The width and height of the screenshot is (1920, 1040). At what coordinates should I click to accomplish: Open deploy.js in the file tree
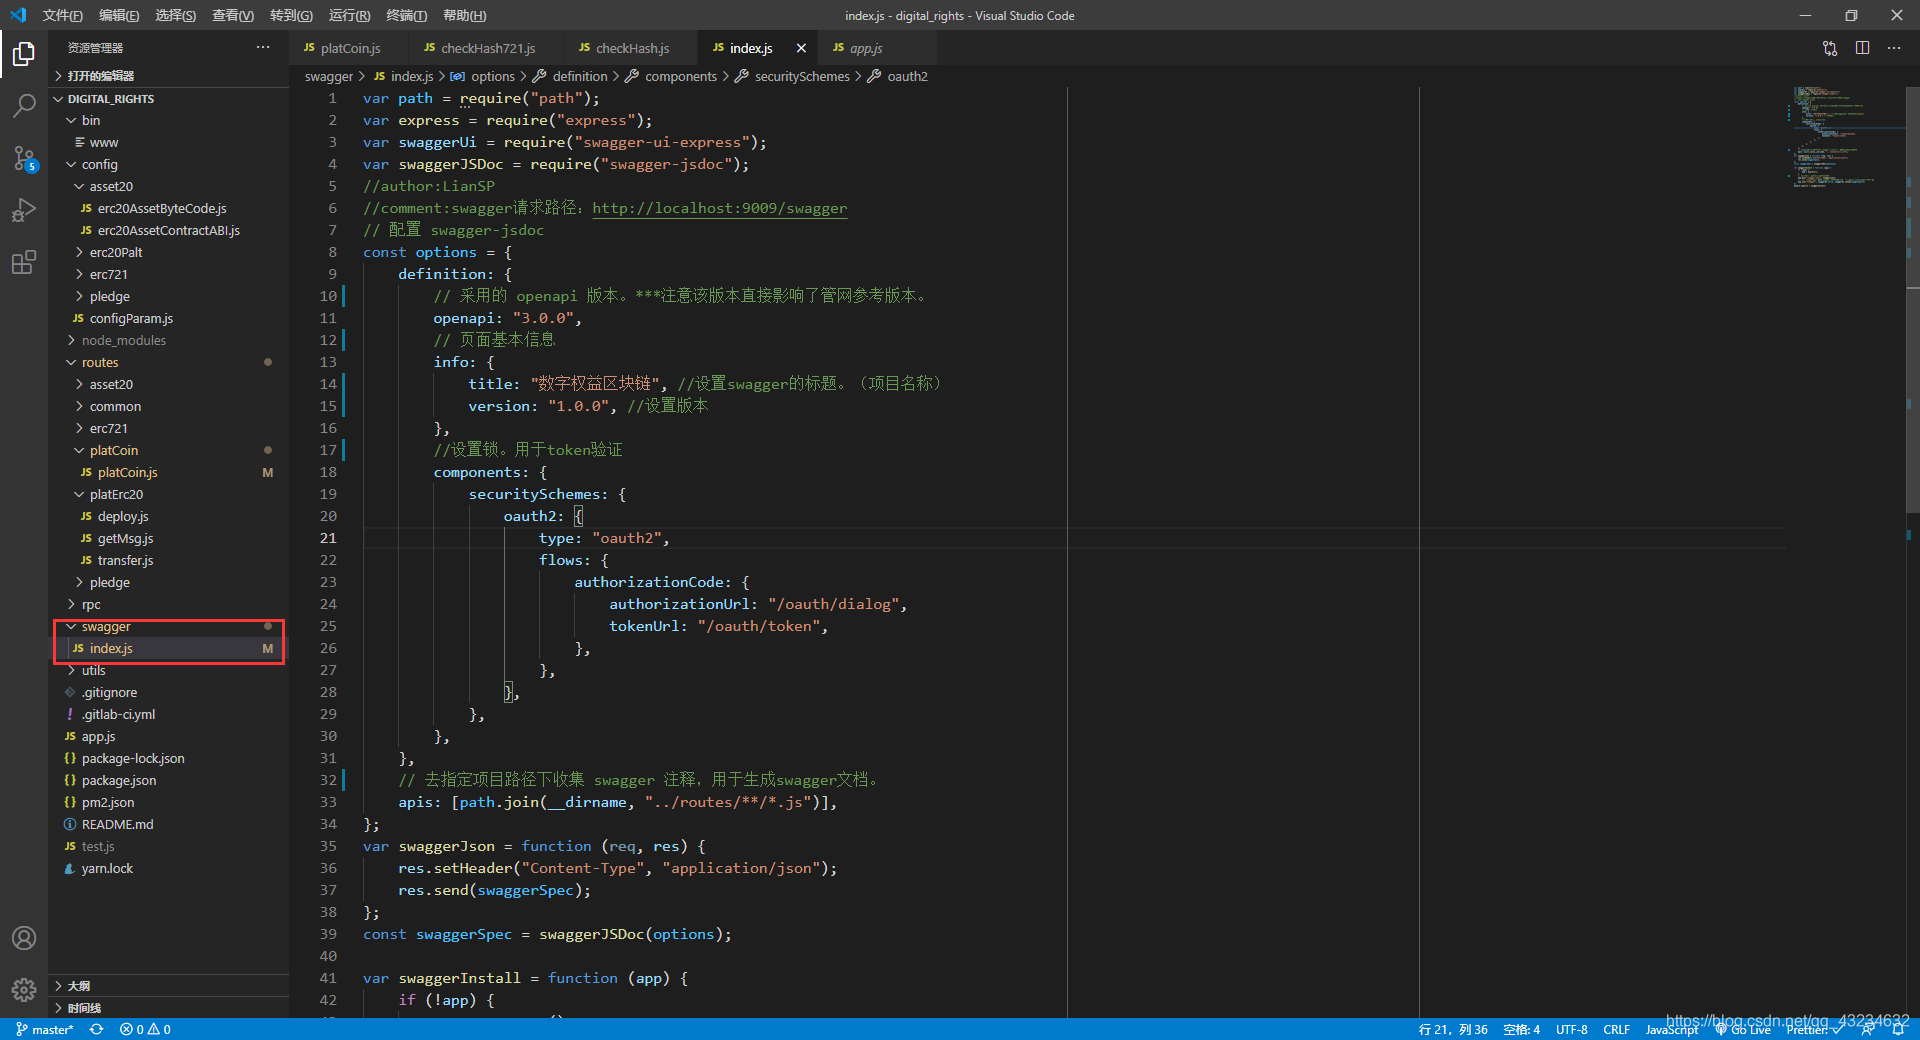pyautogui.click(x=168, y=516)
